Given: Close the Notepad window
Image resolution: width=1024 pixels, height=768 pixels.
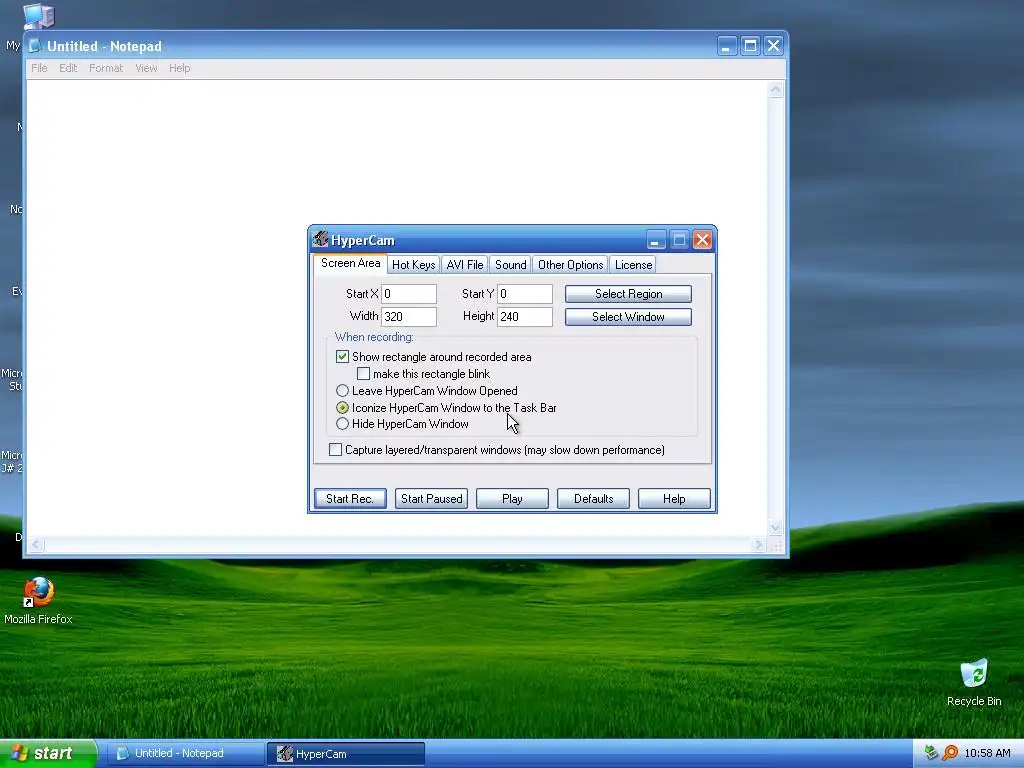Looking at the screenshot, I should [x=773, y=46].
